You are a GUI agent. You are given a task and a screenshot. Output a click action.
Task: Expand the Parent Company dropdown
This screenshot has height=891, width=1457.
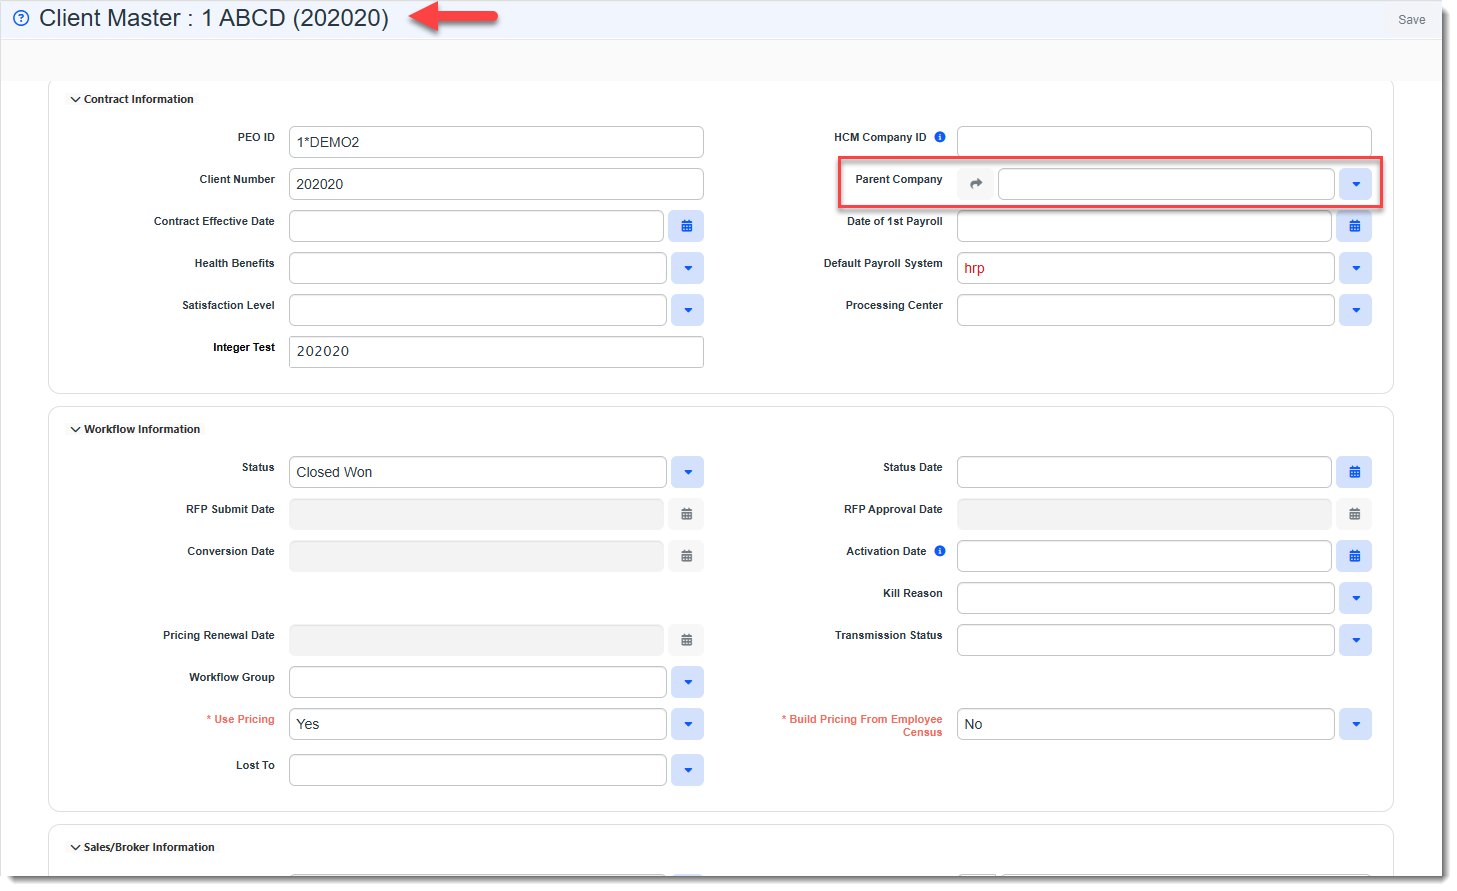click(1355, 184)
